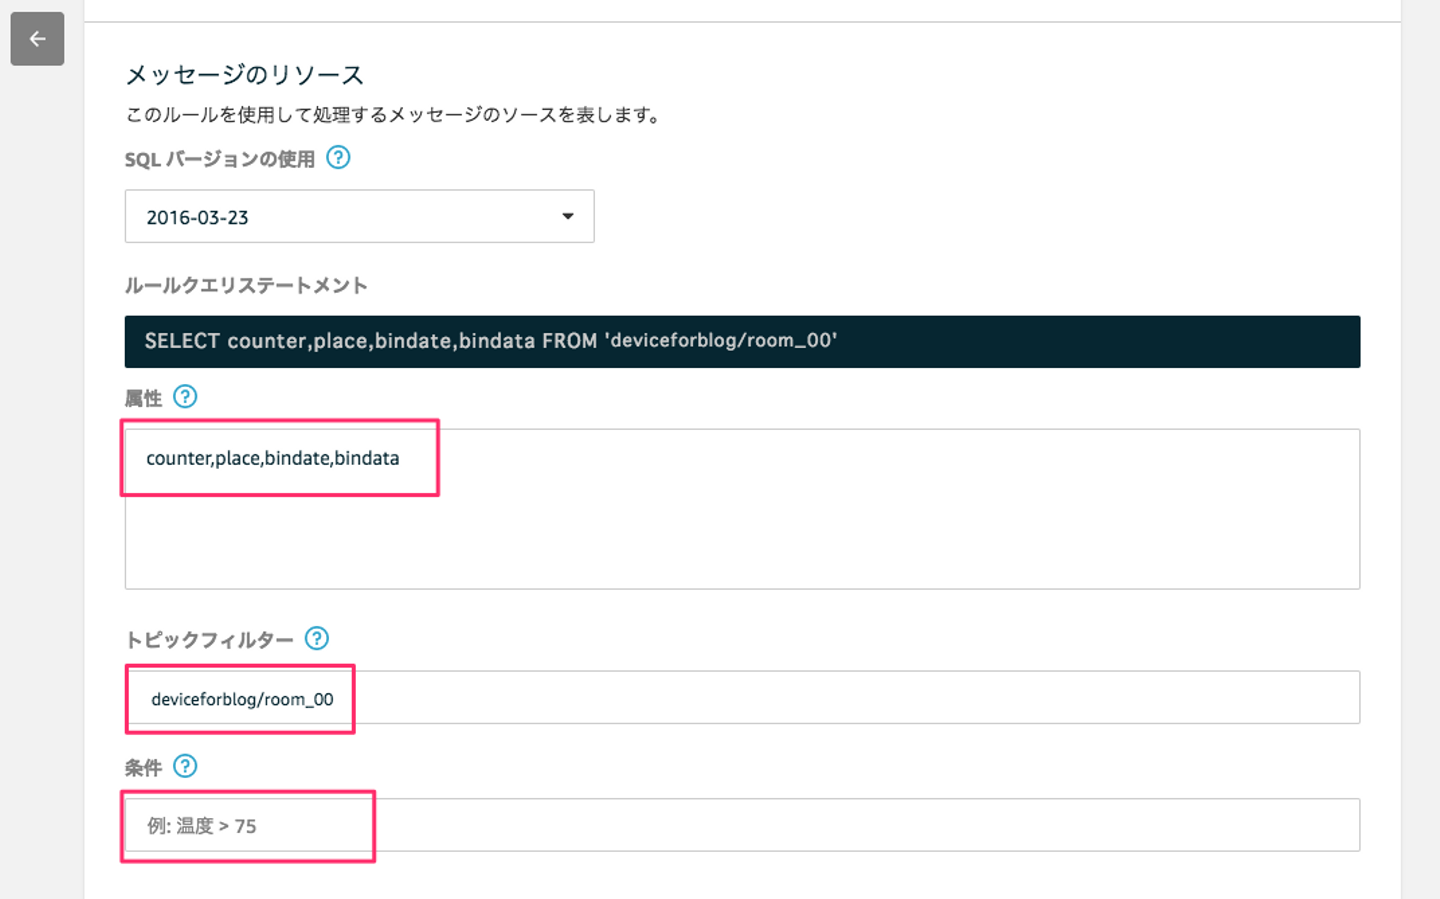Click the back arrow button
The width and height of the screenshot is (1440, 899).
37,39
